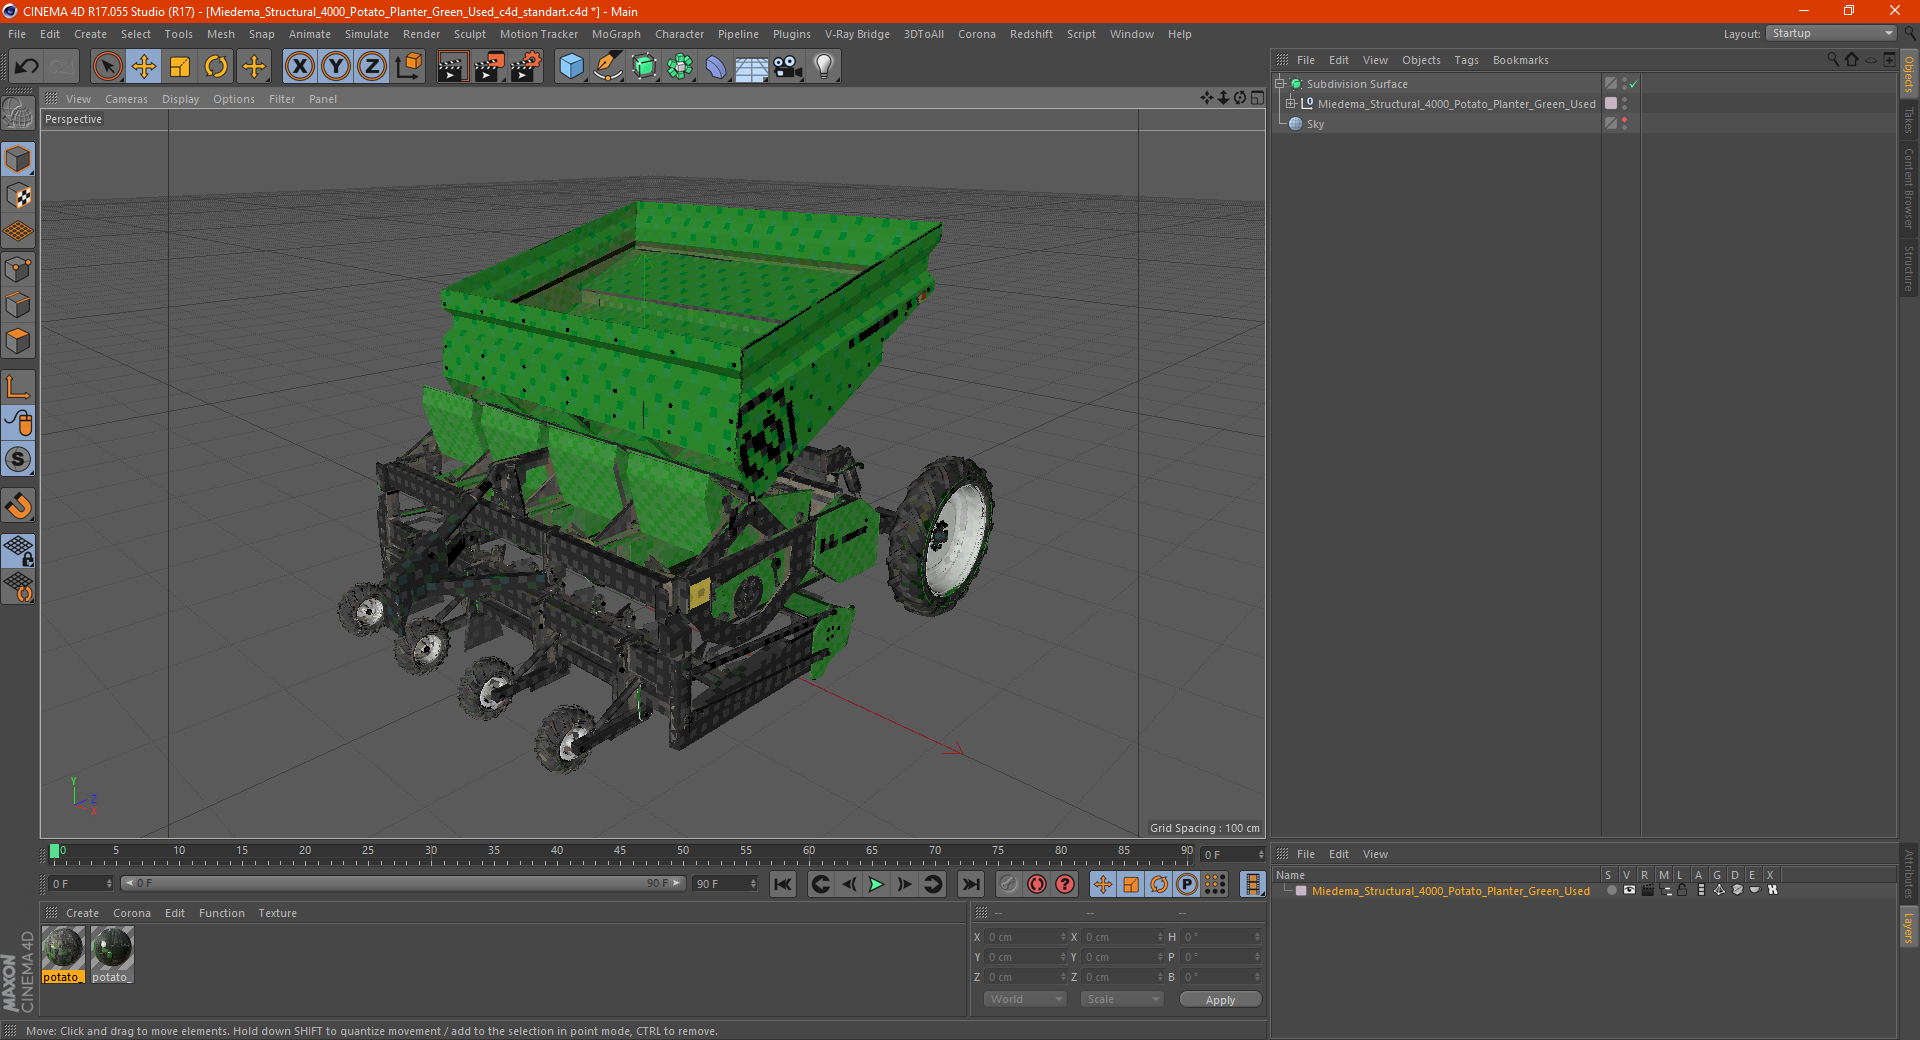Open Edit Render Settings icon
The width and height of the screenshot is (1920, 1040).
526,67
